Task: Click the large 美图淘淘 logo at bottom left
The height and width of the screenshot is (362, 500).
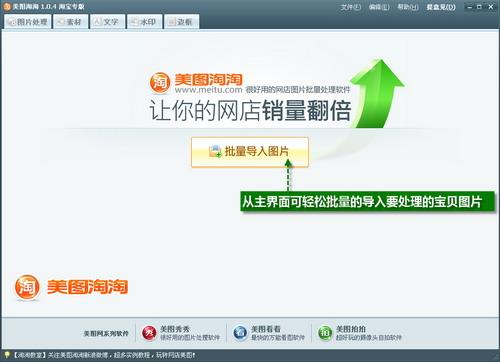Action: click(x=71, y=287)
